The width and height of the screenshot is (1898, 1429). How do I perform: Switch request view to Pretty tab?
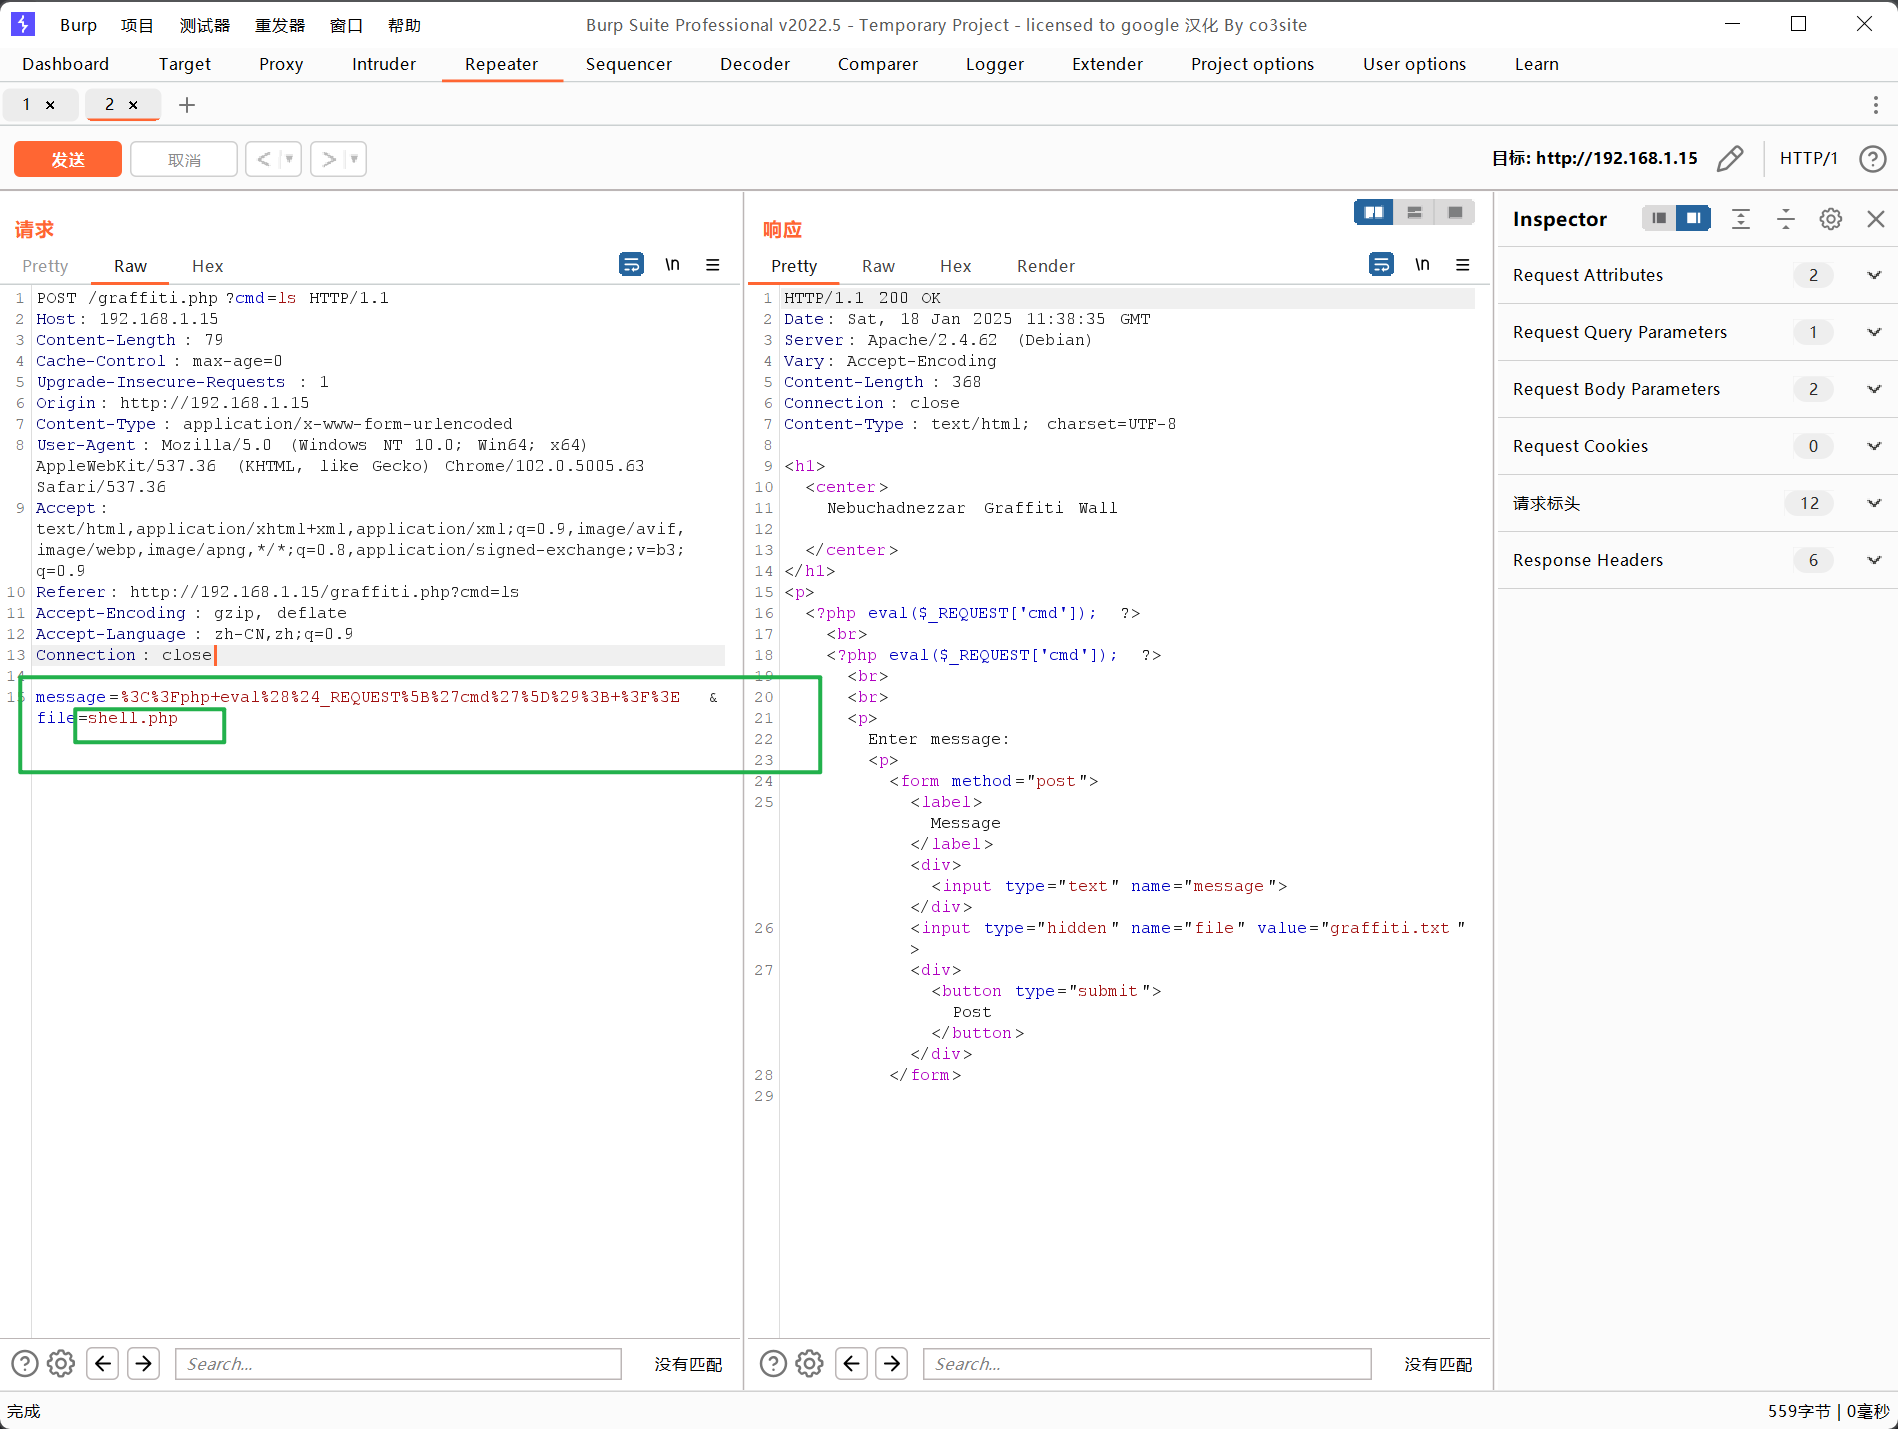[x=45, y=266]
